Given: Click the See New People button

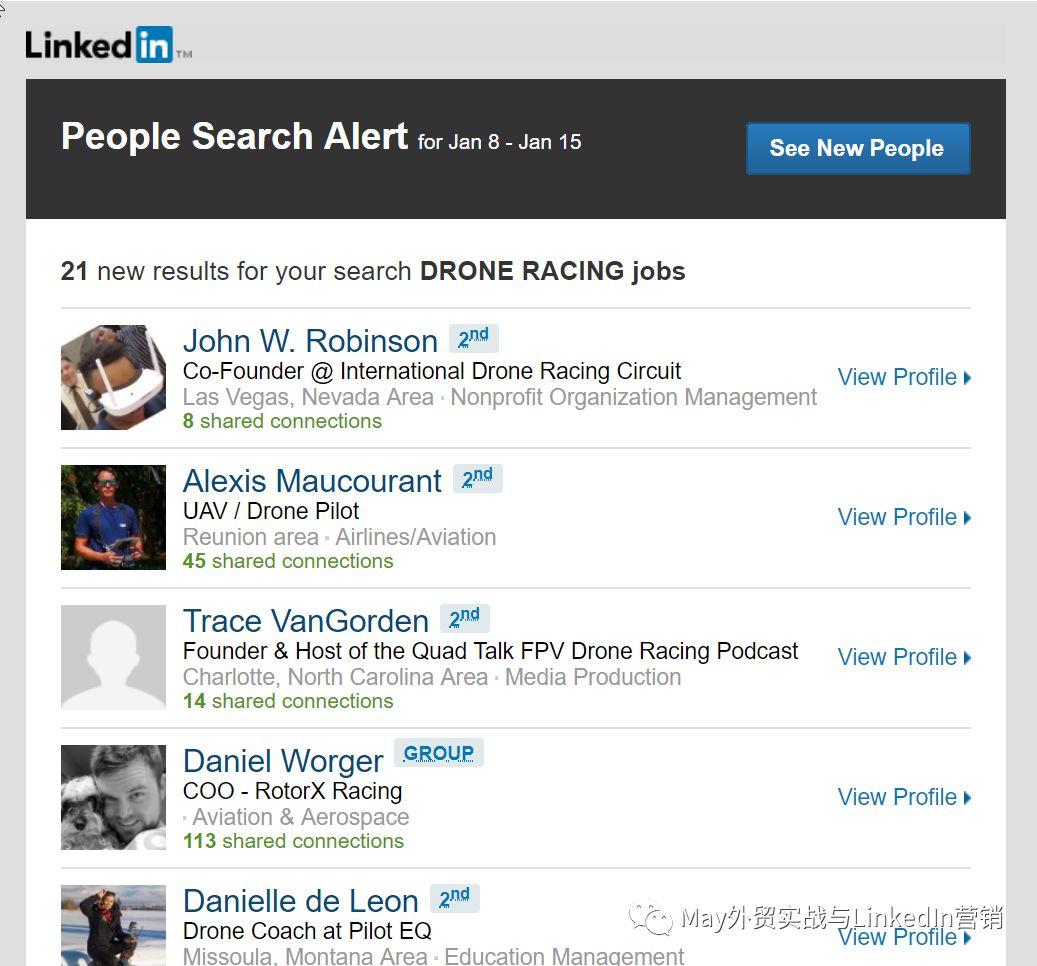Looking at the screenshot, I should pyautogui.click(x=858, y=148).
